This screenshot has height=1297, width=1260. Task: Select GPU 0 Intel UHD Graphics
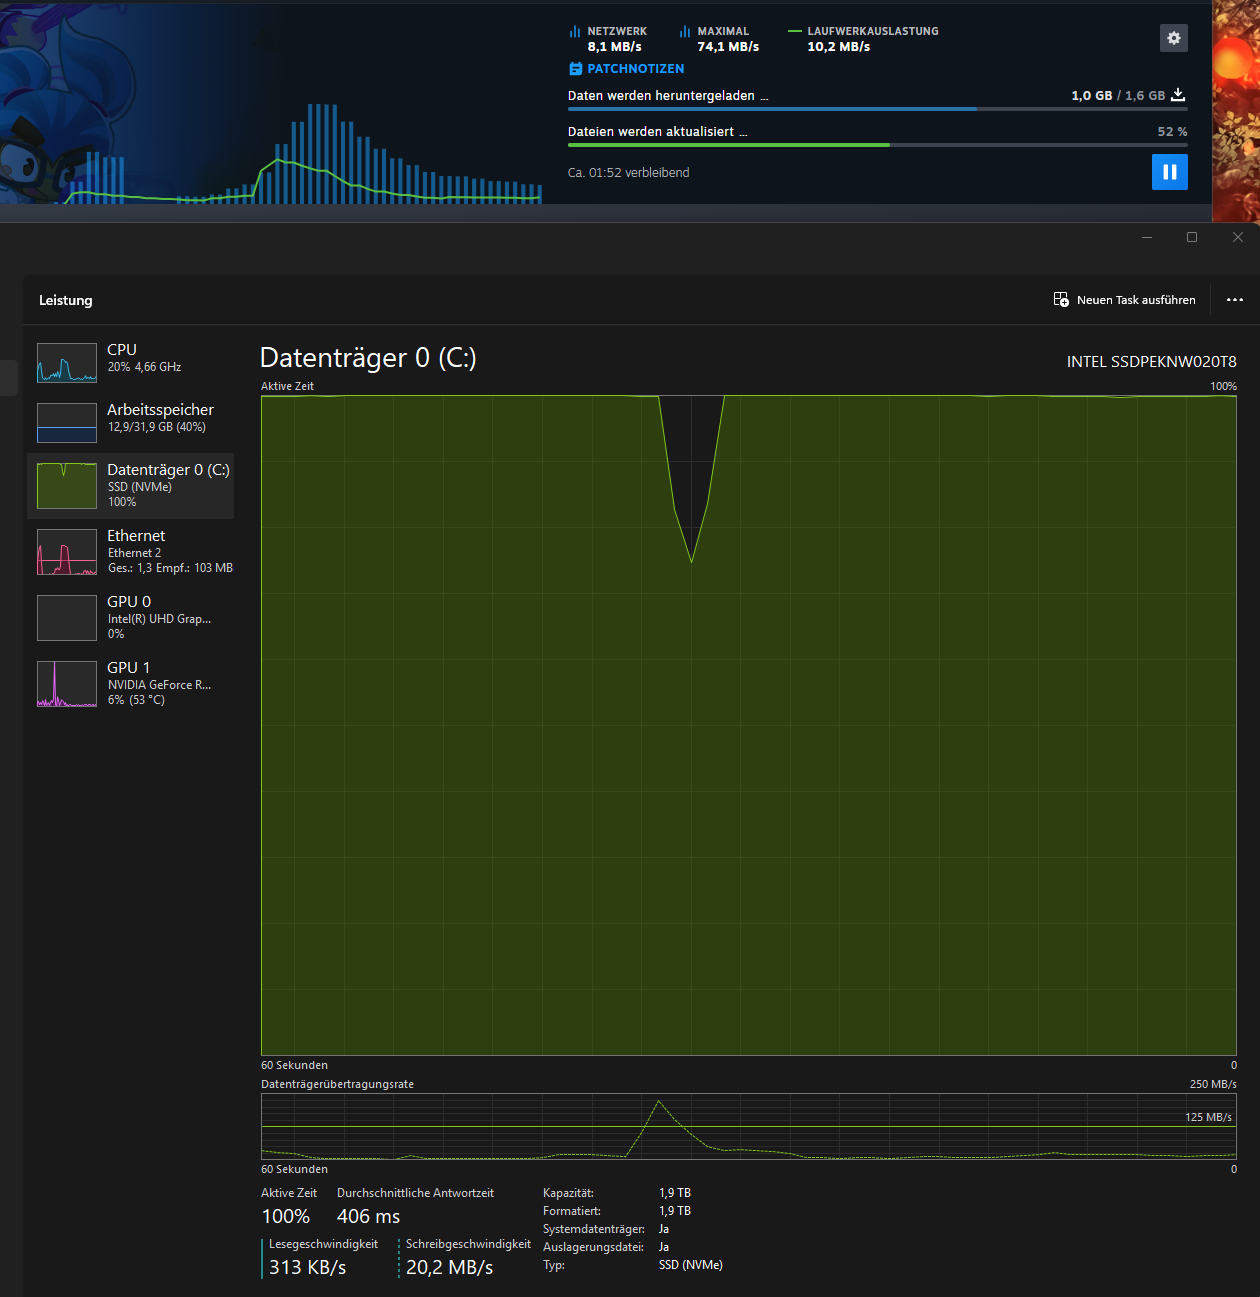pos(131,617)
